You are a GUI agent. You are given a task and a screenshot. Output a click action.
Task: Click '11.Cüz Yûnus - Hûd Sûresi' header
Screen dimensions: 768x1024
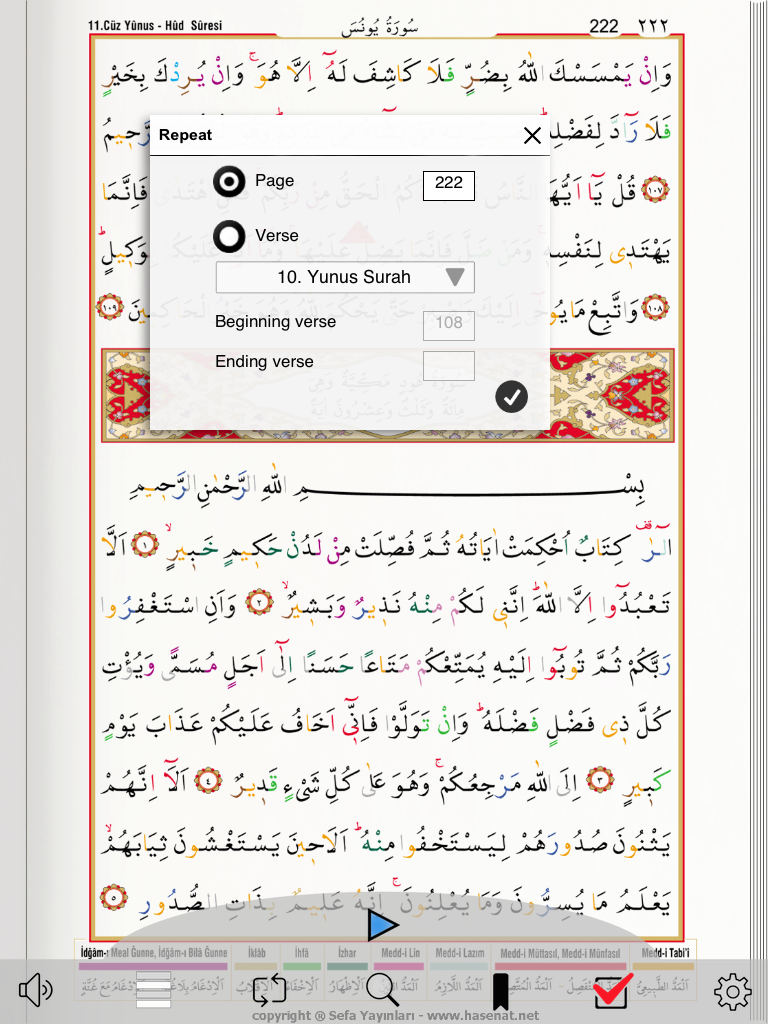click(x=155, y=26)
